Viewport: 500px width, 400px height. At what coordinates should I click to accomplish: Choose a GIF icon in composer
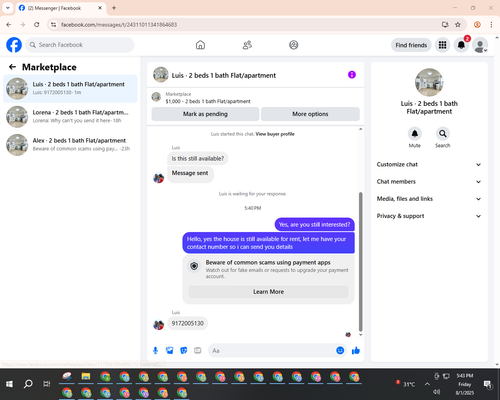tap(198, 350)
